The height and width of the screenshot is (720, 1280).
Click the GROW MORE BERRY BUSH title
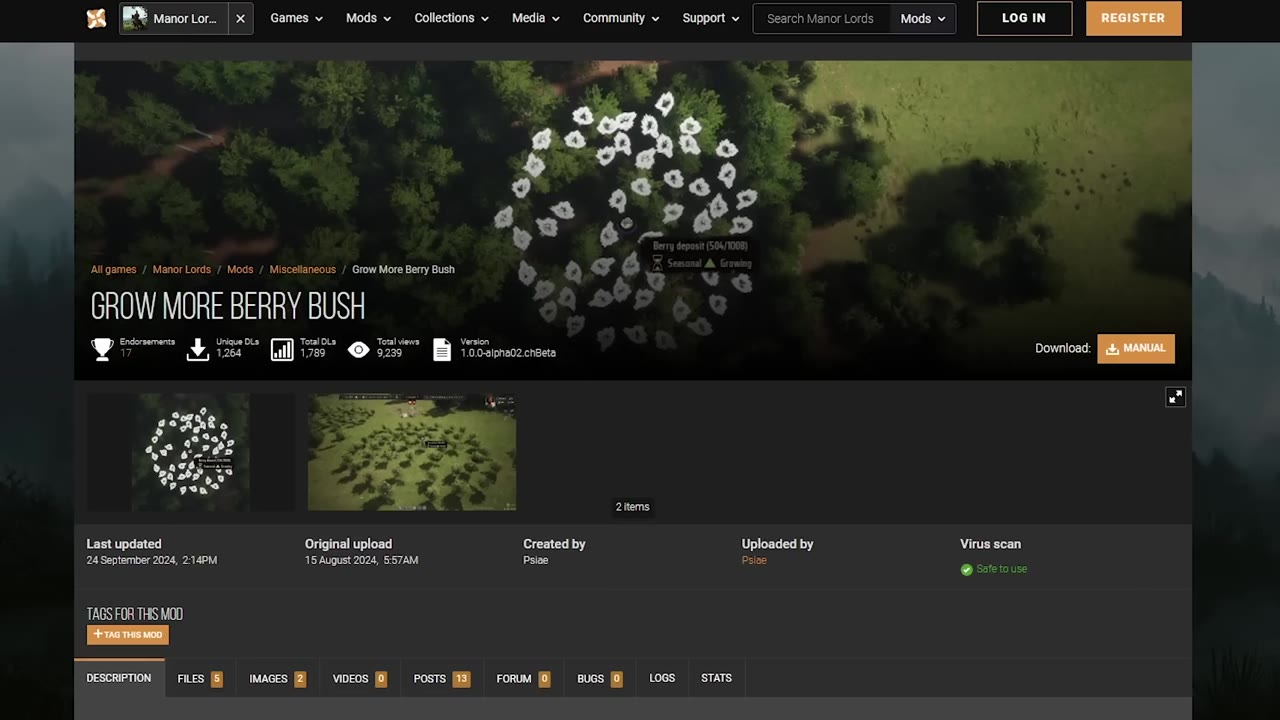click(228, 306)
